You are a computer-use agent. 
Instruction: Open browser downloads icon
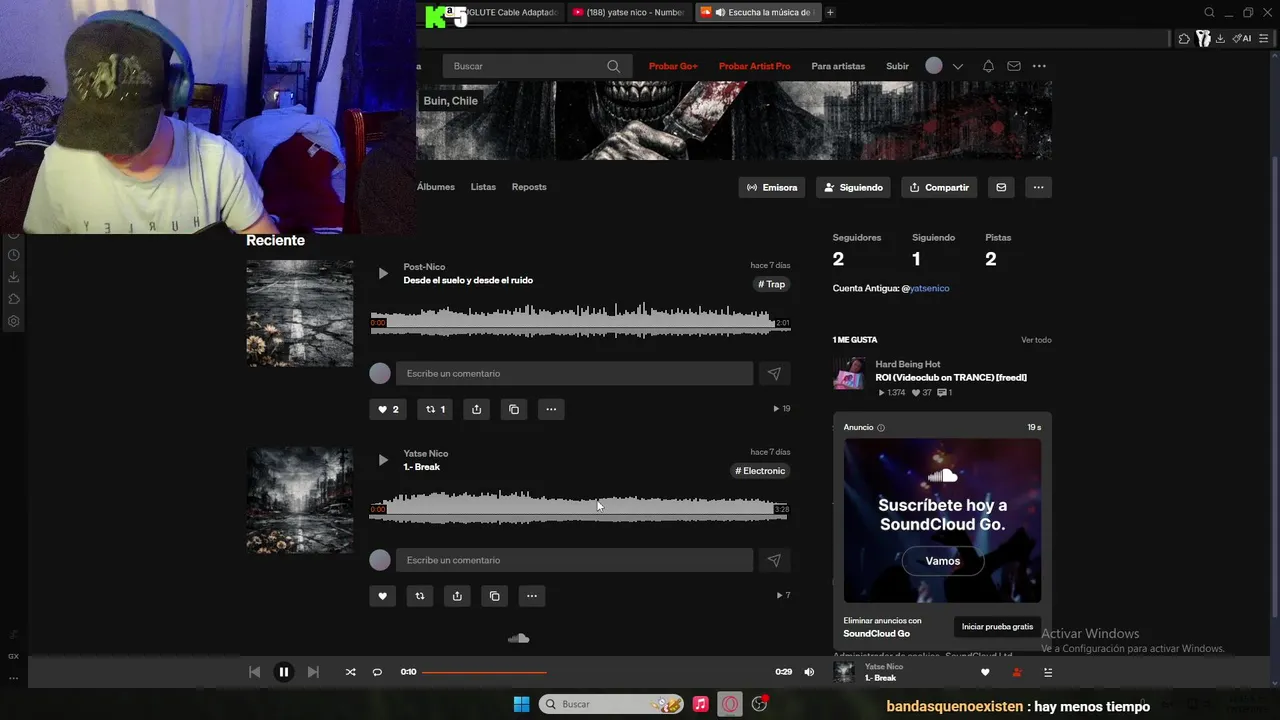pyautogui.click(x=1220, y=38)
